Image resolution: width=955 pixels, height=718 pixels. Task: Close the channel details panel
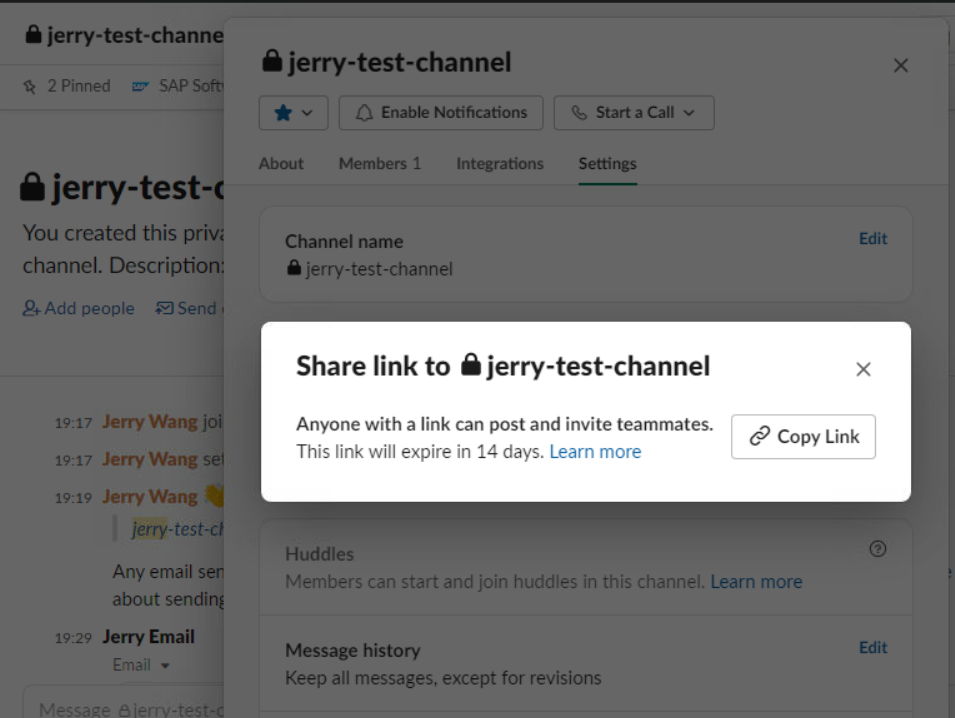pos(901,65)
